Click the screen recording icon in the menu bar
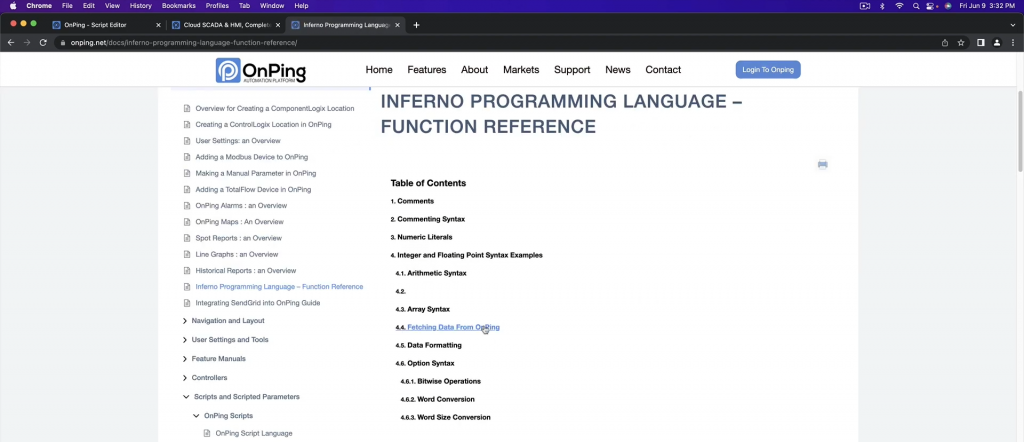This screenshot has height=442, width=1024. (x=865, y=6)
